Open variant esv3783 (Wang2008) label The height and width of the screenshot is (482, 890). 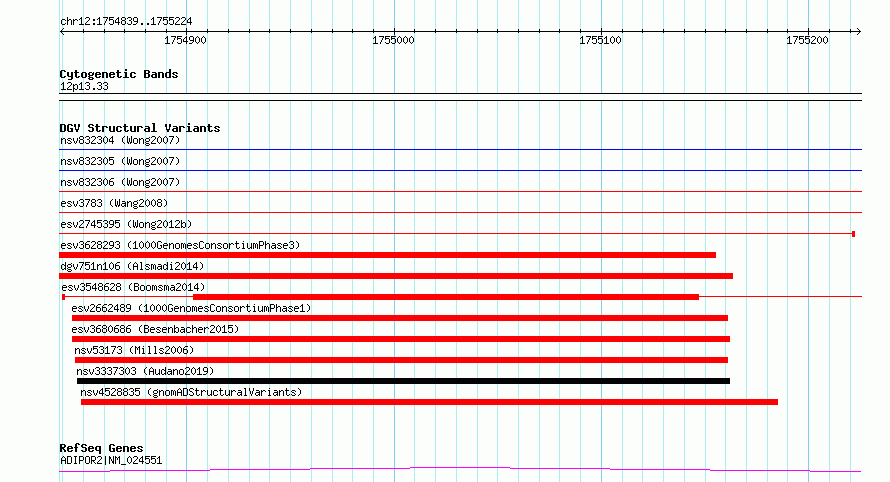pos(114,203)
